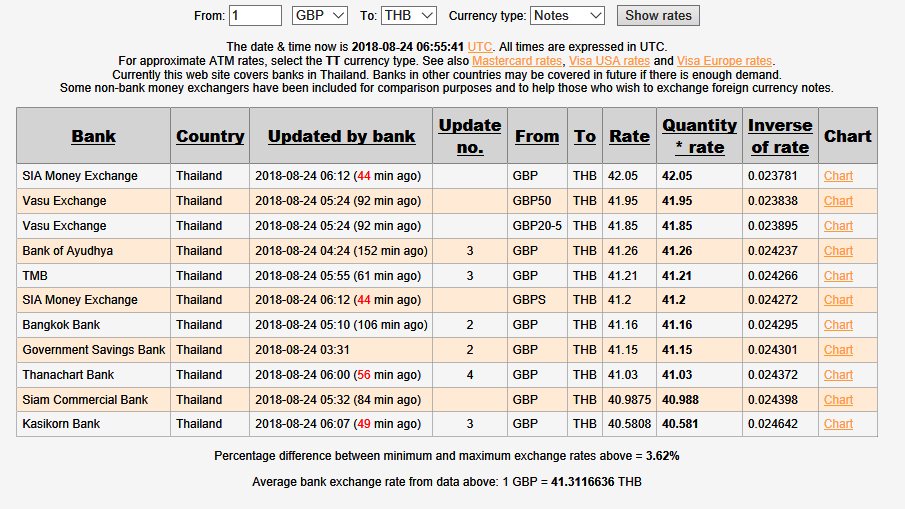Click the 40.9875 rate value

pos(629,399)
